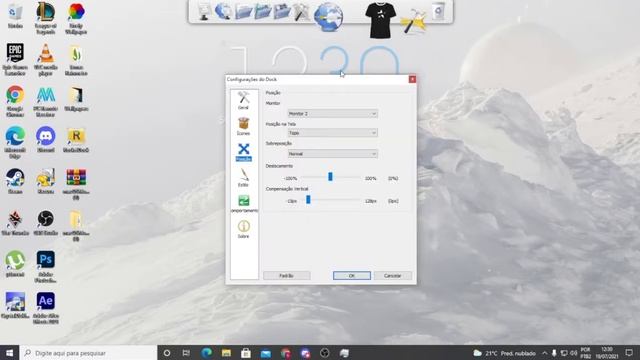This screenshot has height=360, width=640.
Task: Open the My Computer icon in the dock
Action: click(204, 11)
